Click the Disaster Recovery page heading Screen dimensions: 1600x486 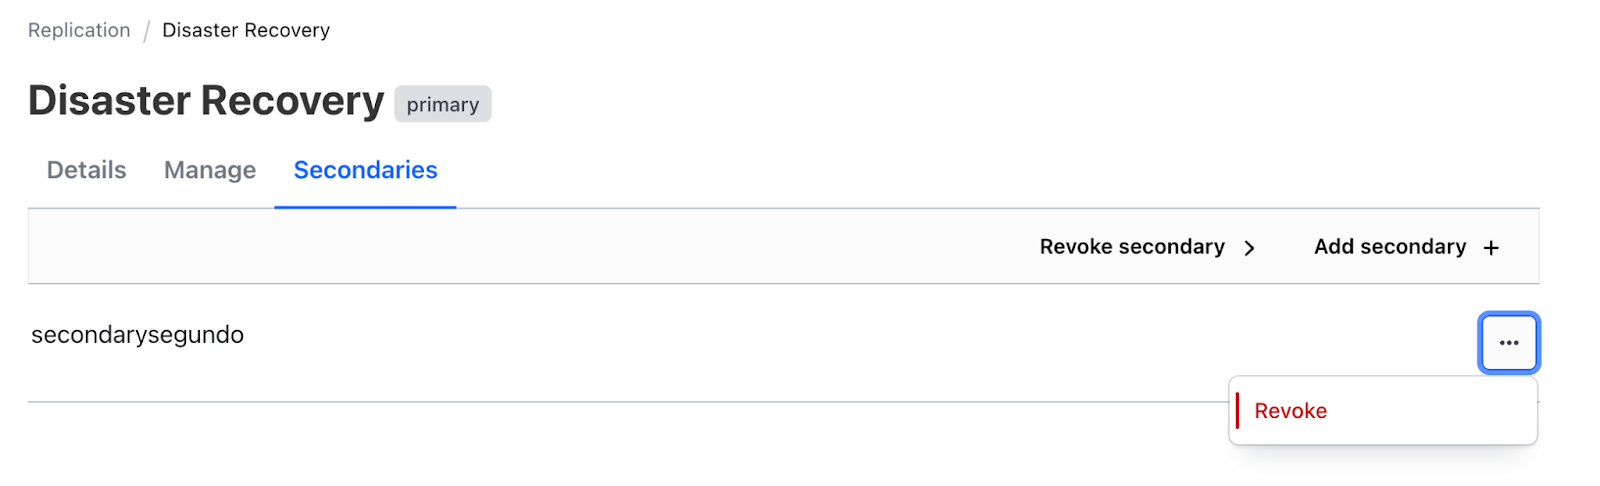pos(206,101)
